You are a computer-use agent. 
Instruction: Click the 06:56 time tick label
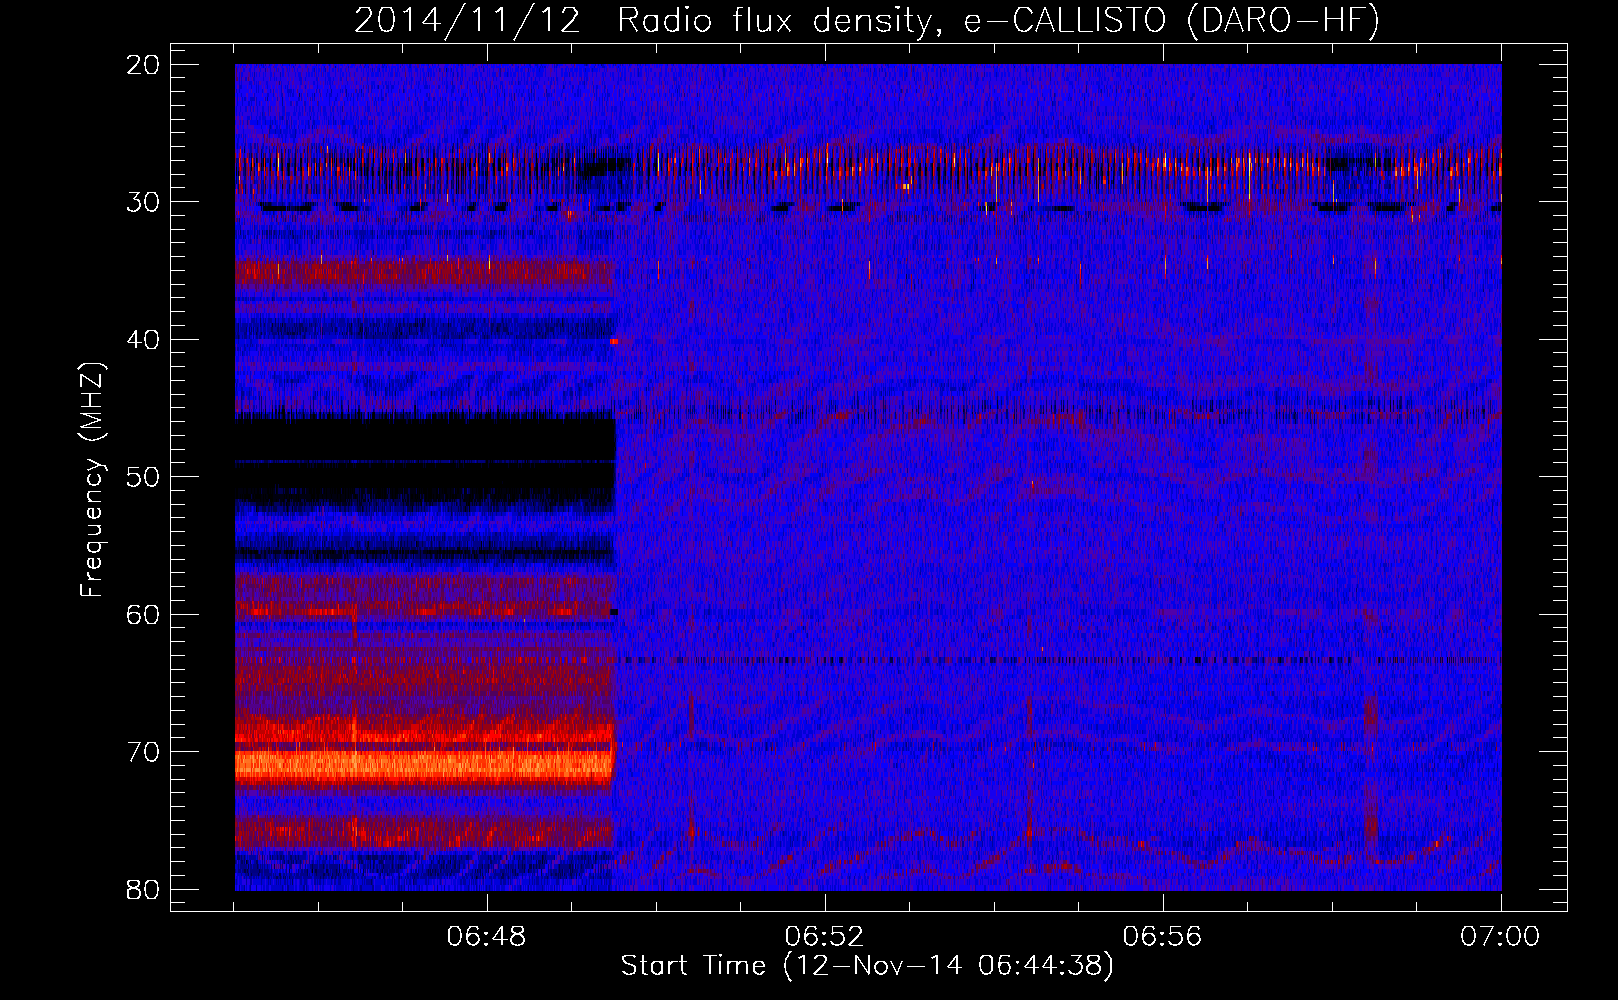[x=1163, y=937]
